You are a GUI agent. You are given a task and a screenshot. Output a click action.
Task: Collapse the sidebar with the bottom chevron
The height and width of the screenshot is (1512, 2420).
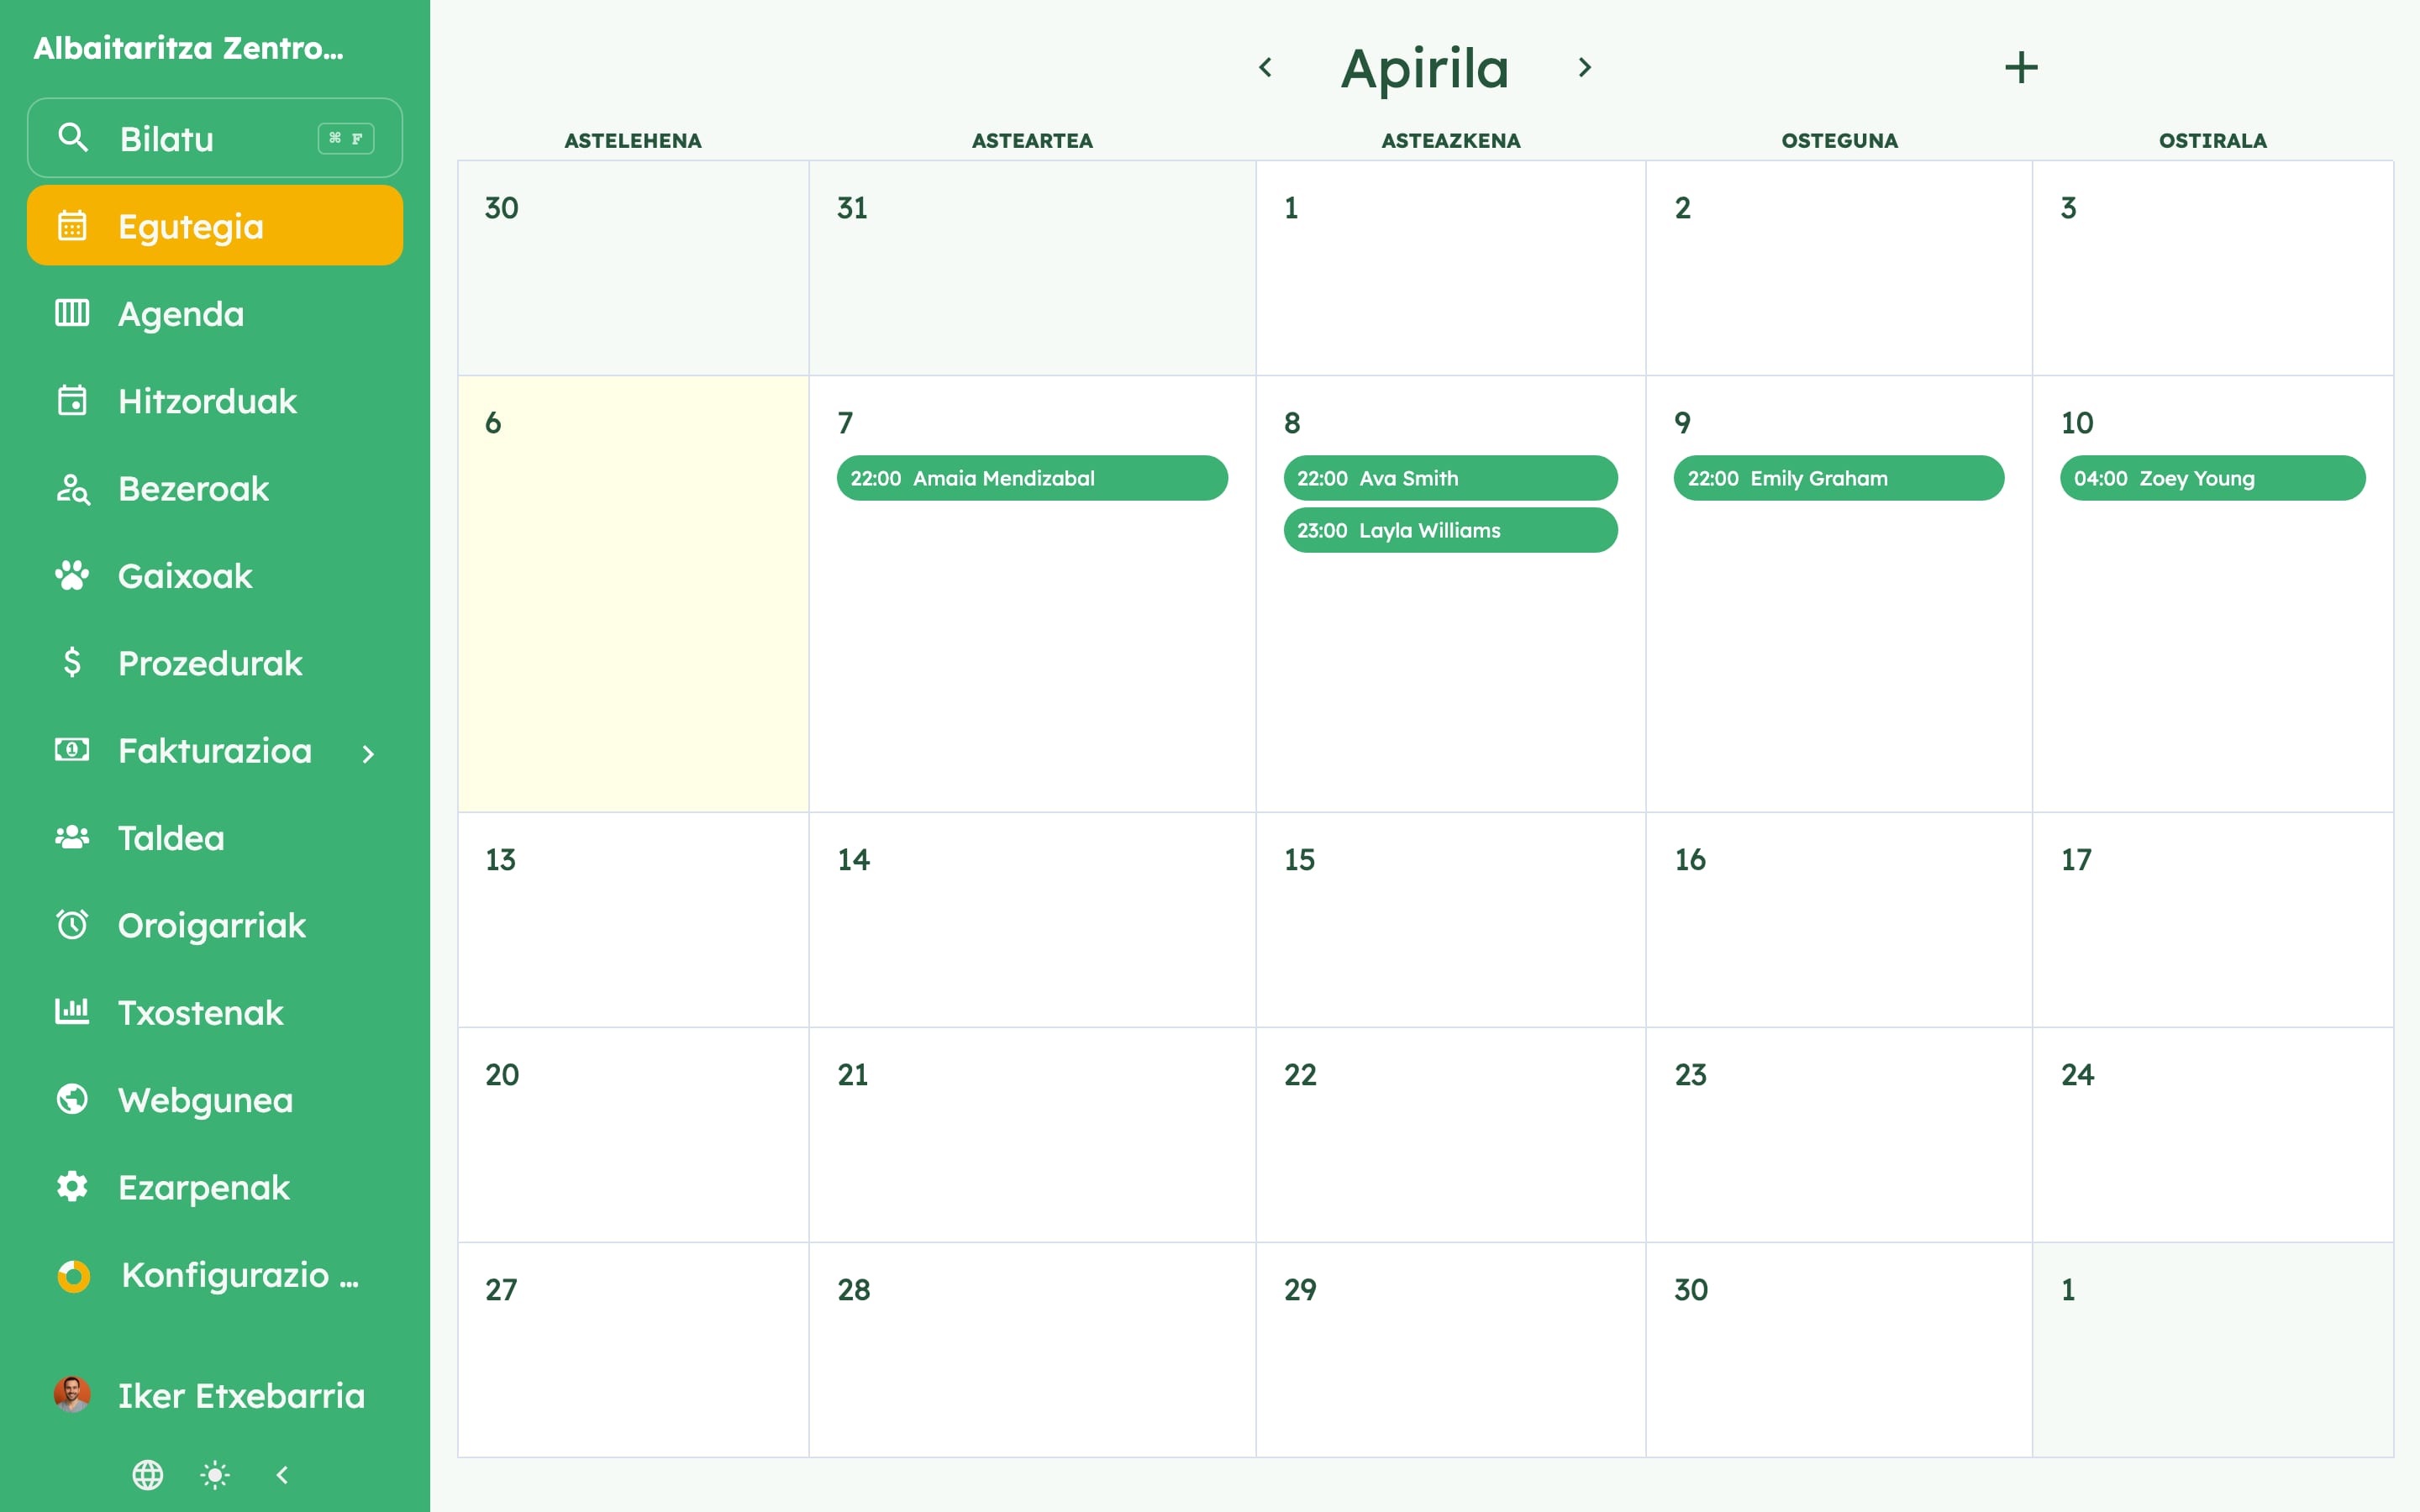(x=282, y=1474)
